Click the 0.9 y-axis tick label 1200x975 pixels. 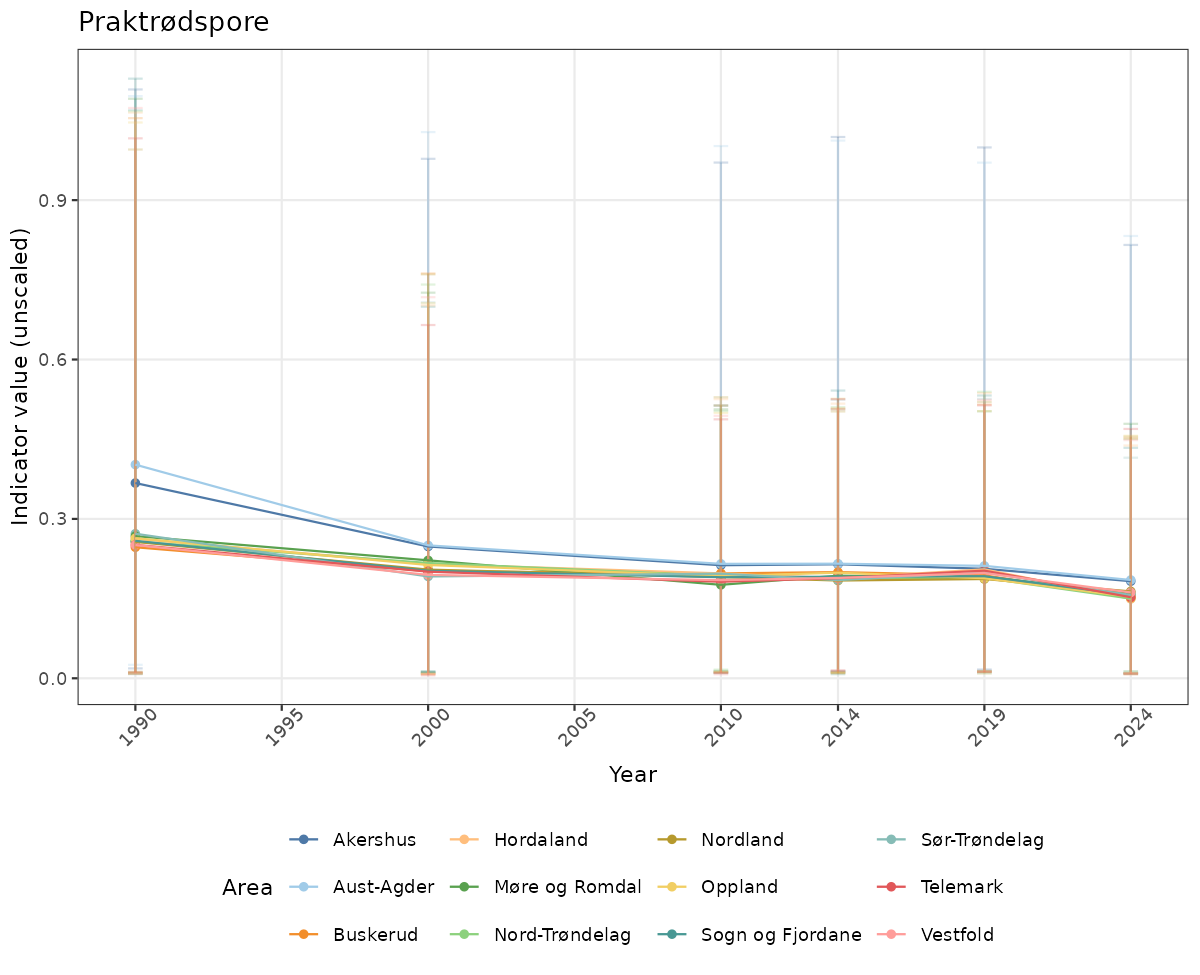tap(52, 200)
